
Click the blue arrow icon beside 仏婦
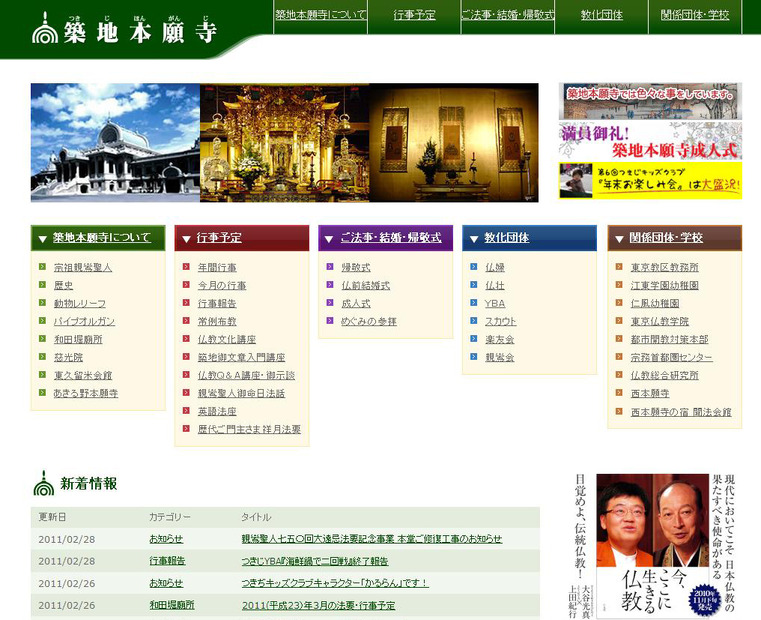click(474, 267)
